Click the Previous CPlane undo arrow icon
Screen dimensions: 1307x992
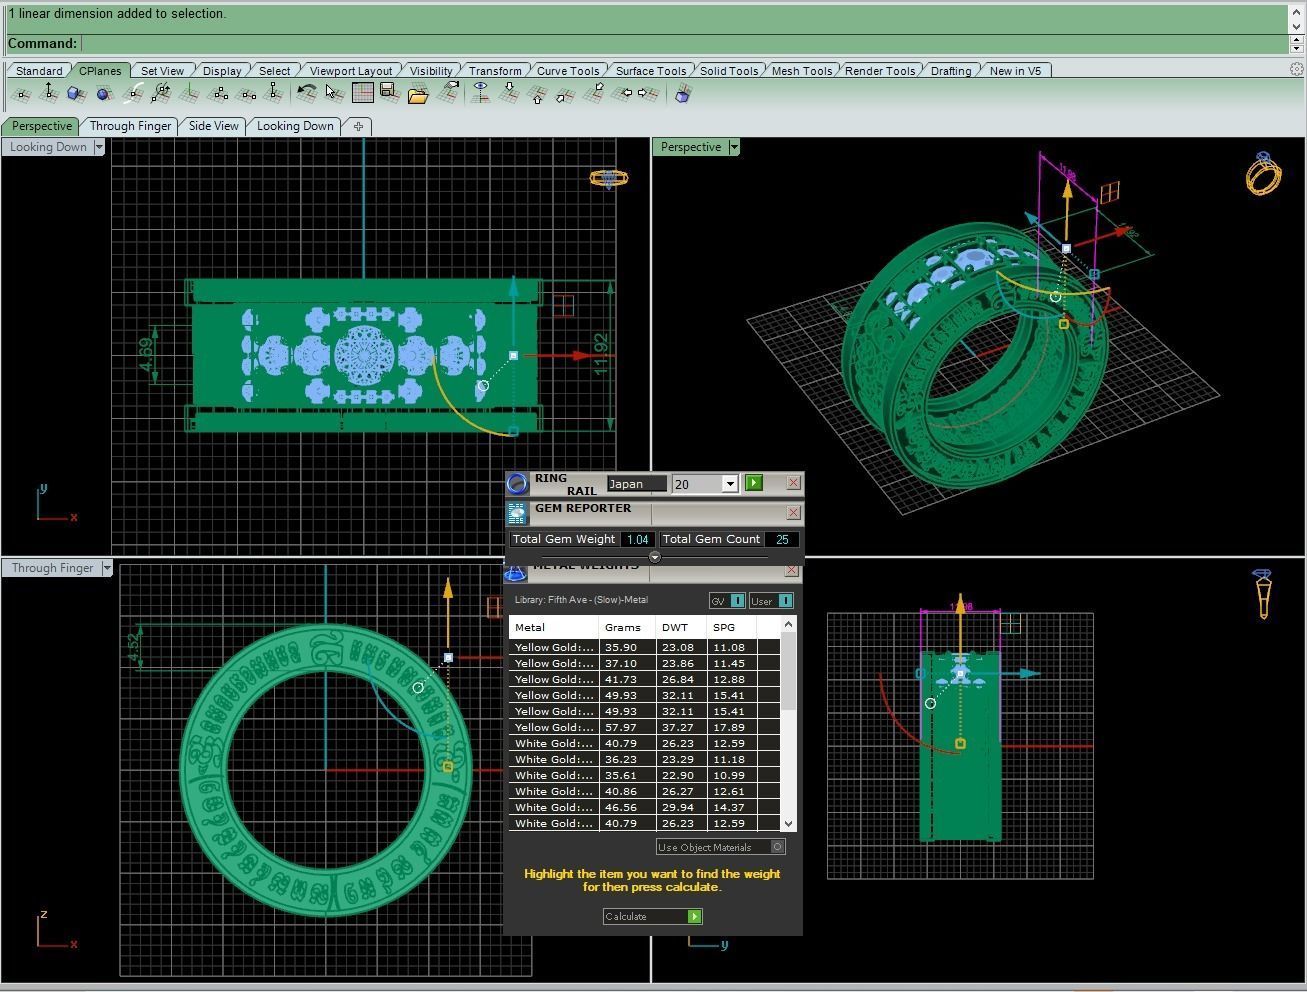[307, 93]
